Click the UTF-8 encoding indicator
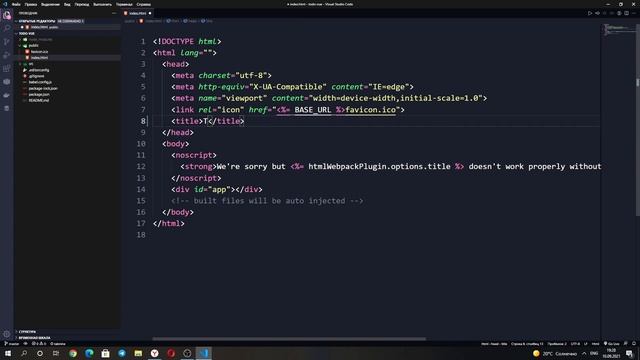The width and height of the screenshot is (640, 360). click(575, 344)
